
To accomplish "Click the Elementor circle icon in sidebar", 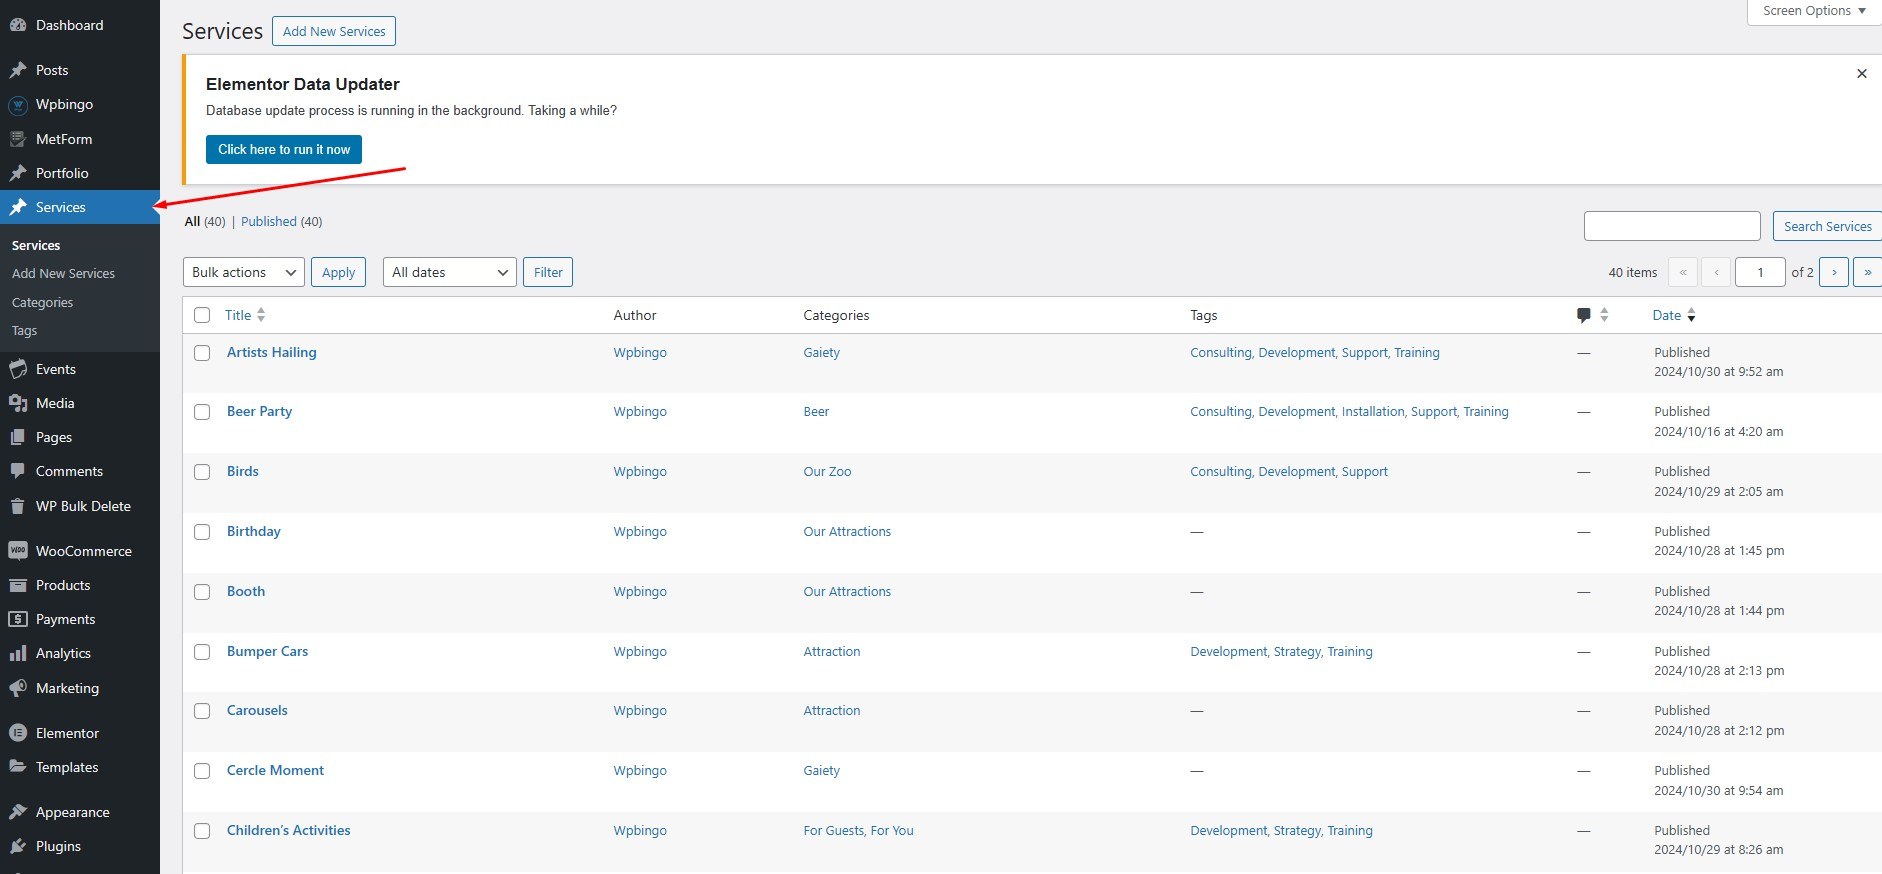I will [x=18, y=733].
